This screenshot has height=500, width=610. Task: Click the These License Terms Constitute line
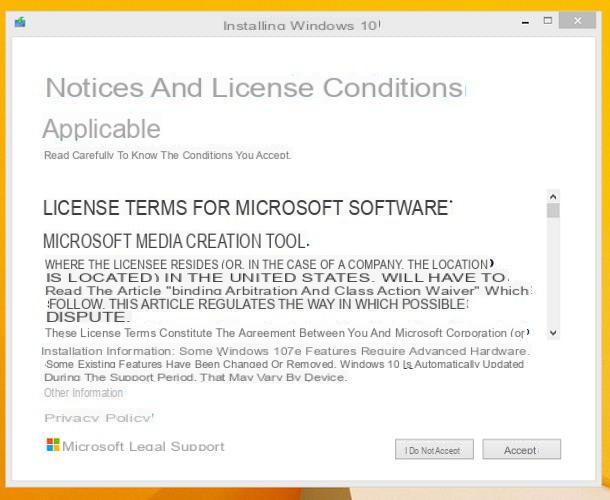click(287, 333)
